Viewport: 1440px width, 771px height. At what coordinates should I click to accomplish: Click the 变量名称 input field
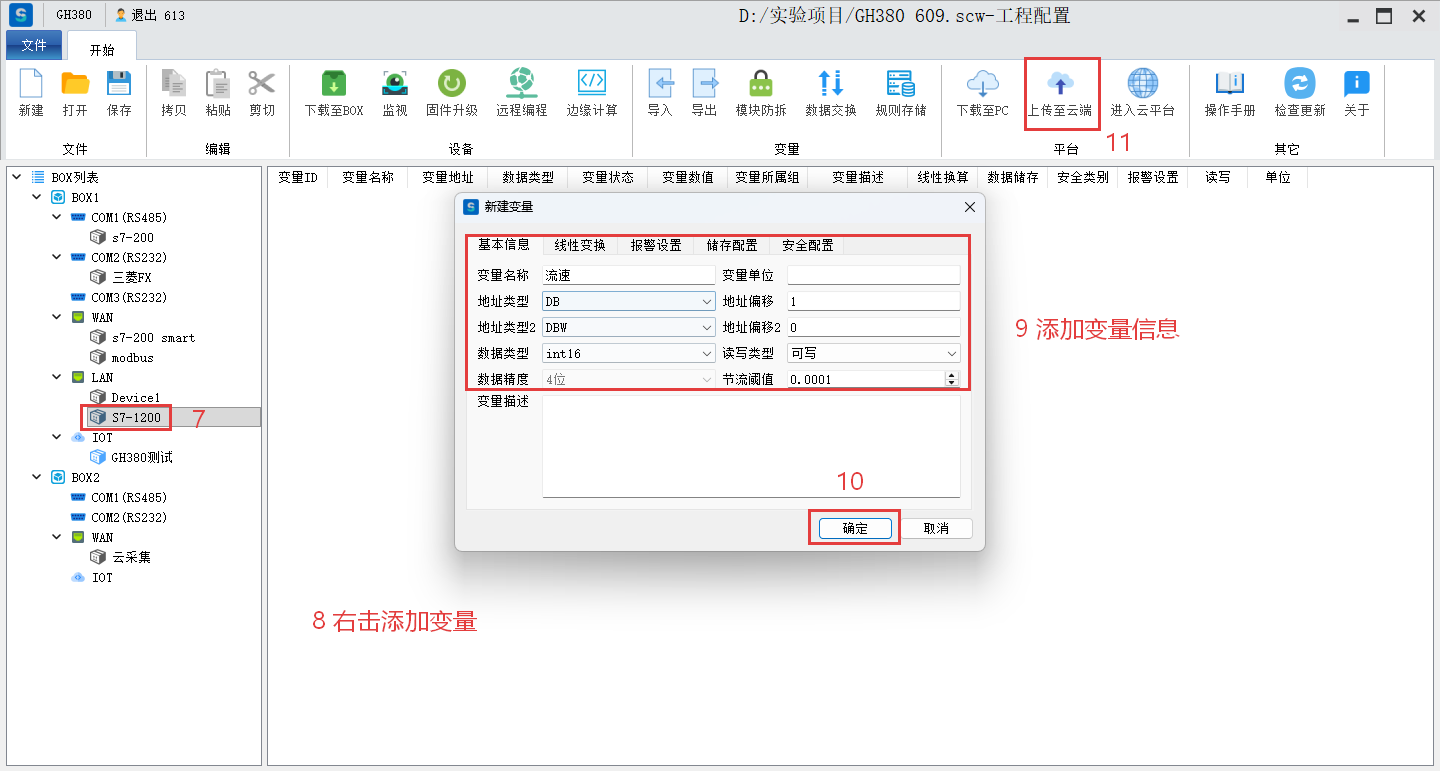click(628, 275)
